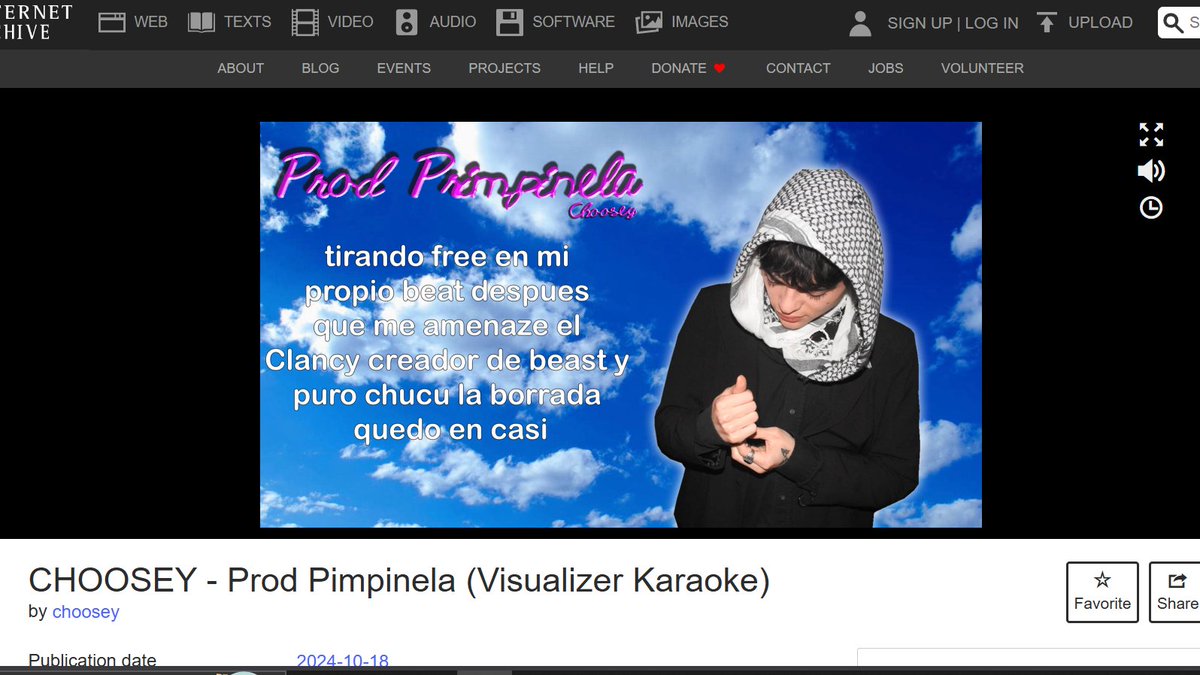
Task: Open the HELP link
Action: [x=596, y=68]
